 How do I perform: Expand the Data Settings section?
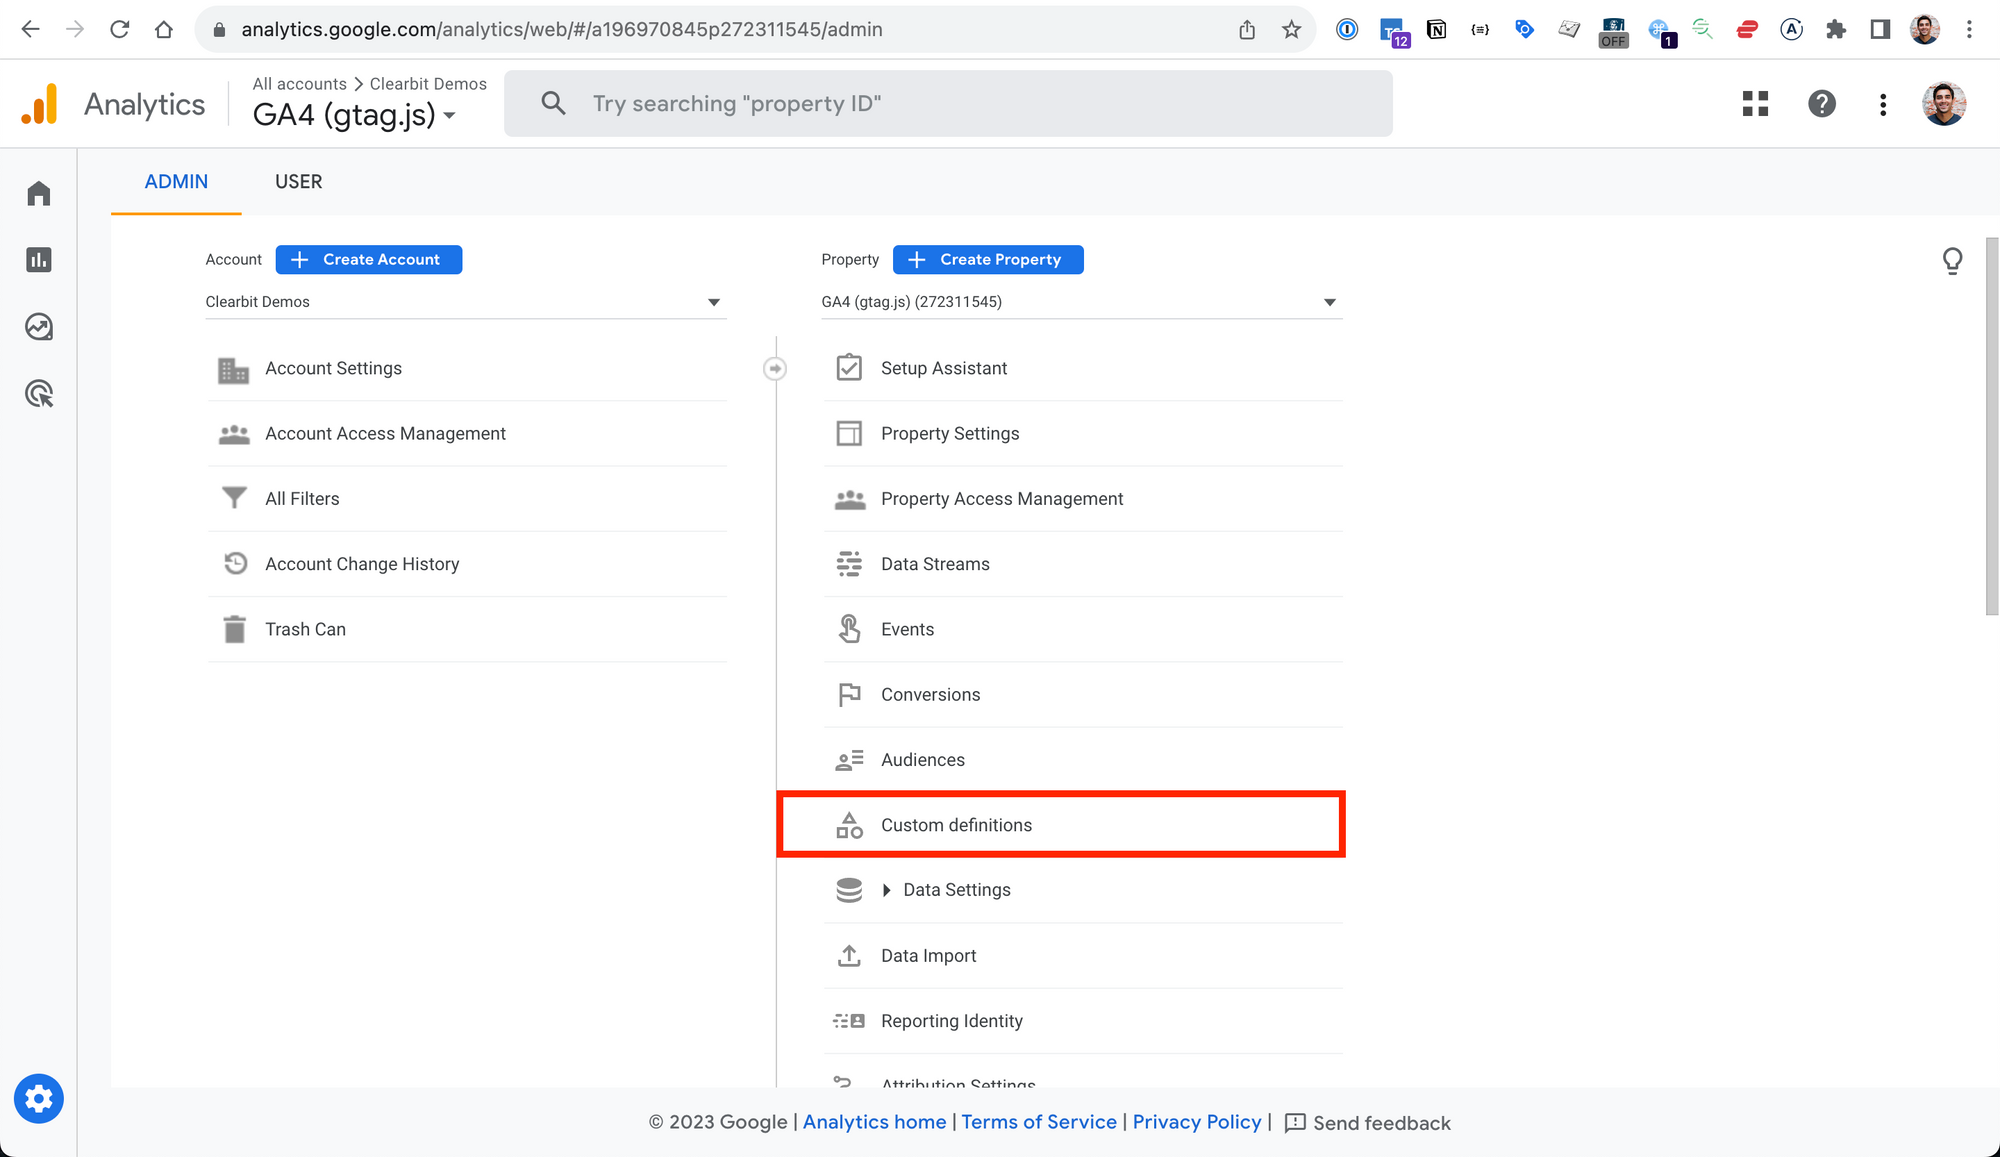(x=885, y=890)
